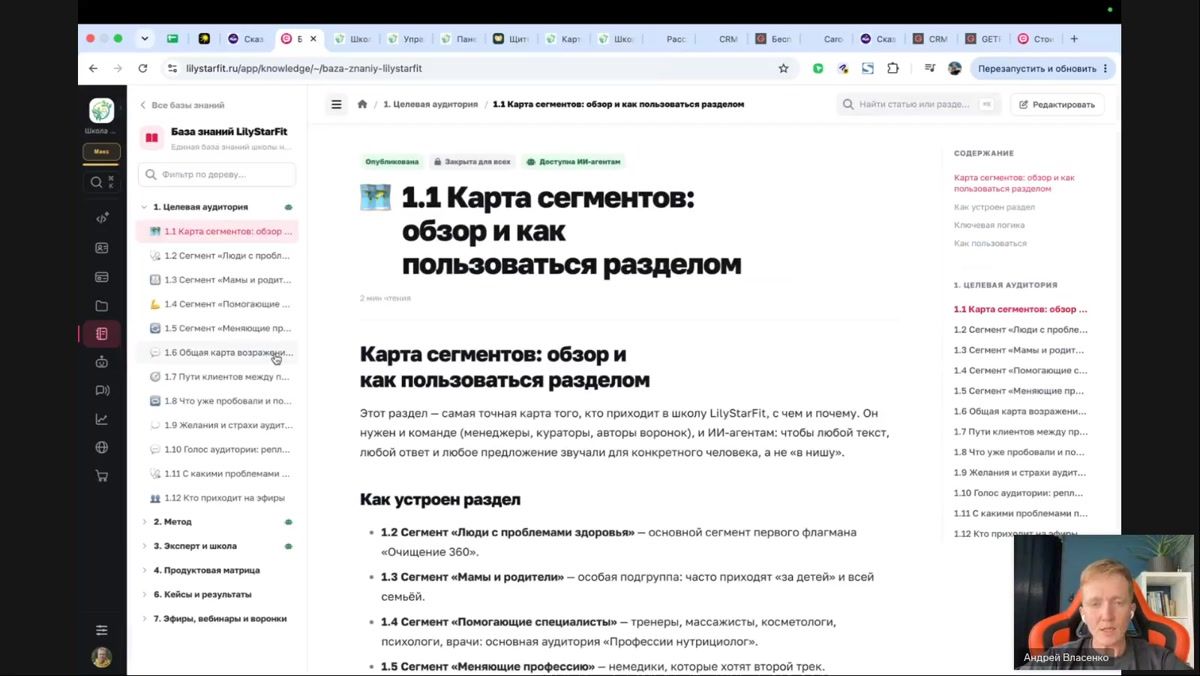Viewport: 1200px width, 676px height.
Task: Click the 'Редактировать' button
Action: [x=1057, y=104]
